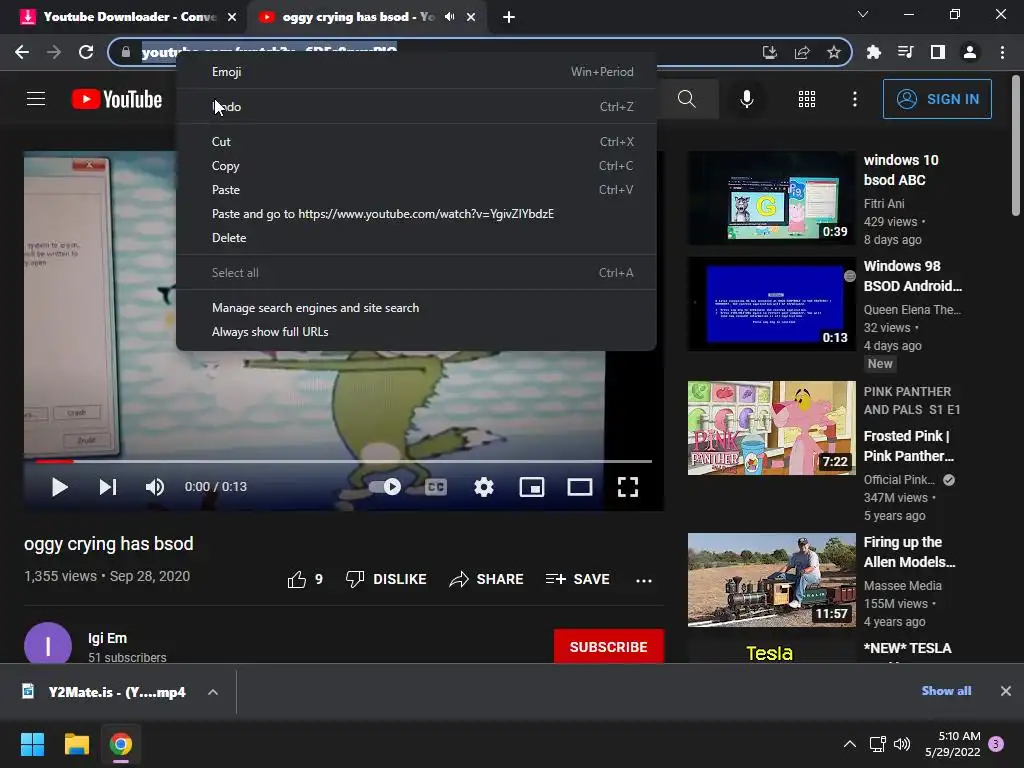Click the YouTube search magnifier button
The width and height of the screenshot is (1024, 768).
686,99
